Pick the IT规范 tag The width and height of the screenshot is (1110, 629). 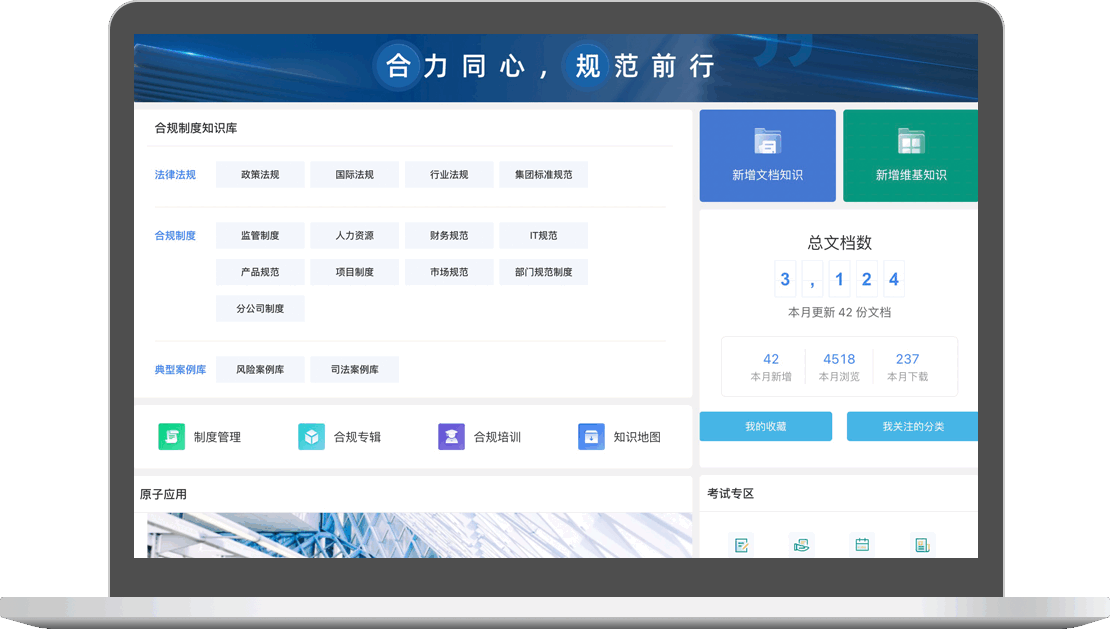click(x=543, y=236)
